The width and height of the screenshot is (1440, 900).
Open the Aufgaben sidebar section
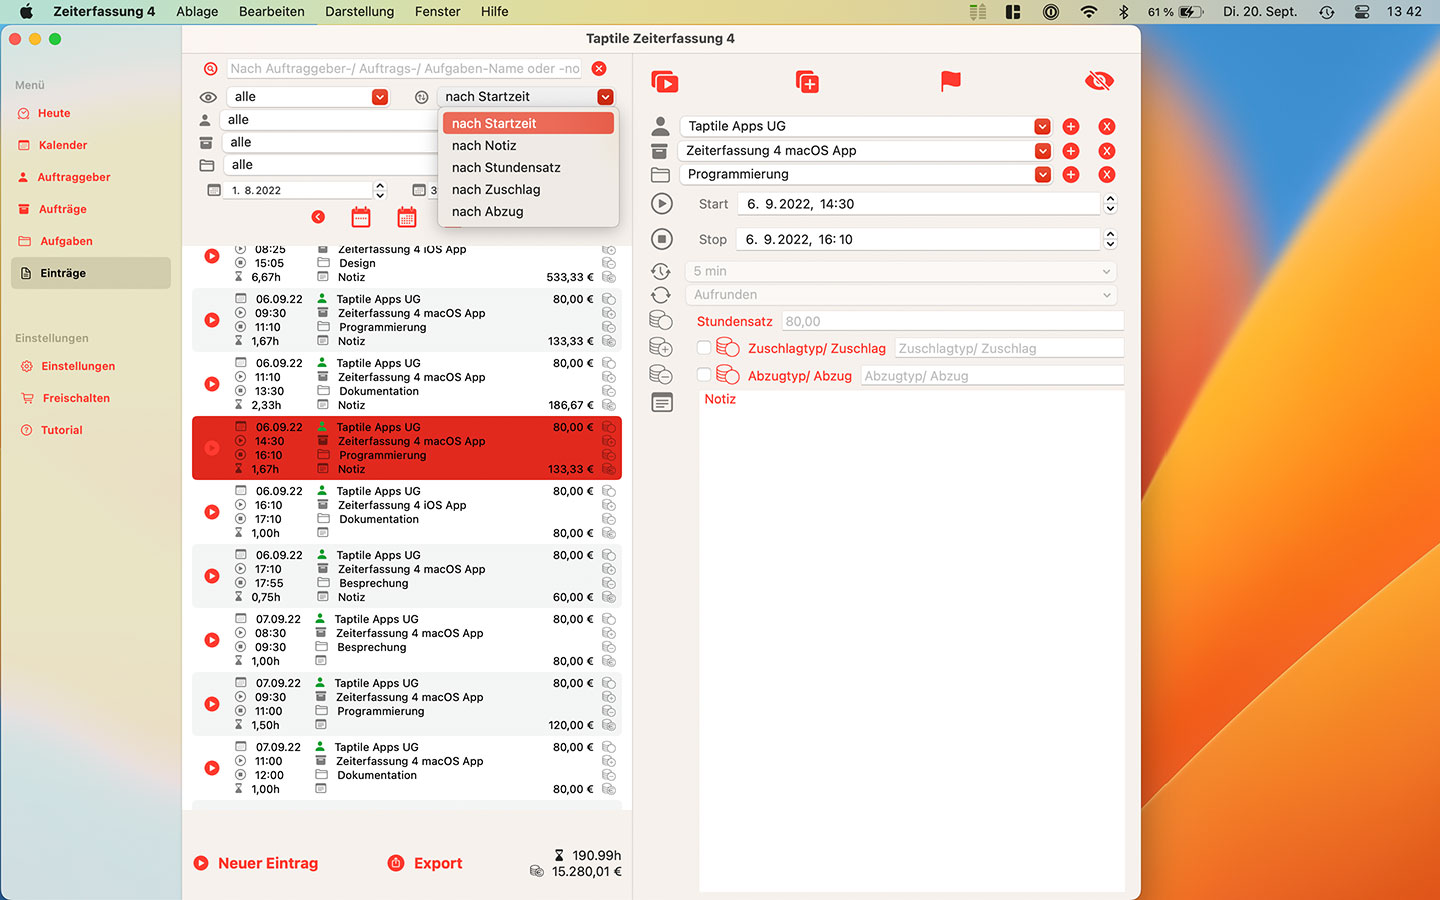point(66,242)
